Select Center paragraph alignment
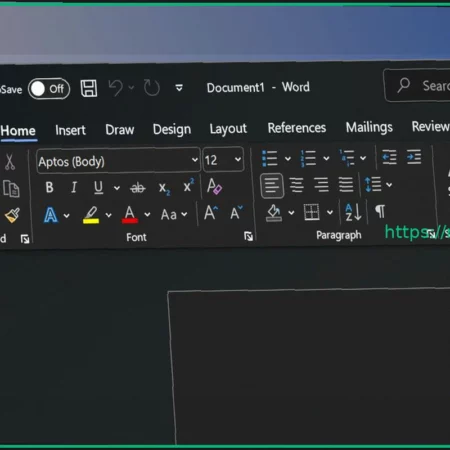 pyautogui.click(x=297, y=185)
